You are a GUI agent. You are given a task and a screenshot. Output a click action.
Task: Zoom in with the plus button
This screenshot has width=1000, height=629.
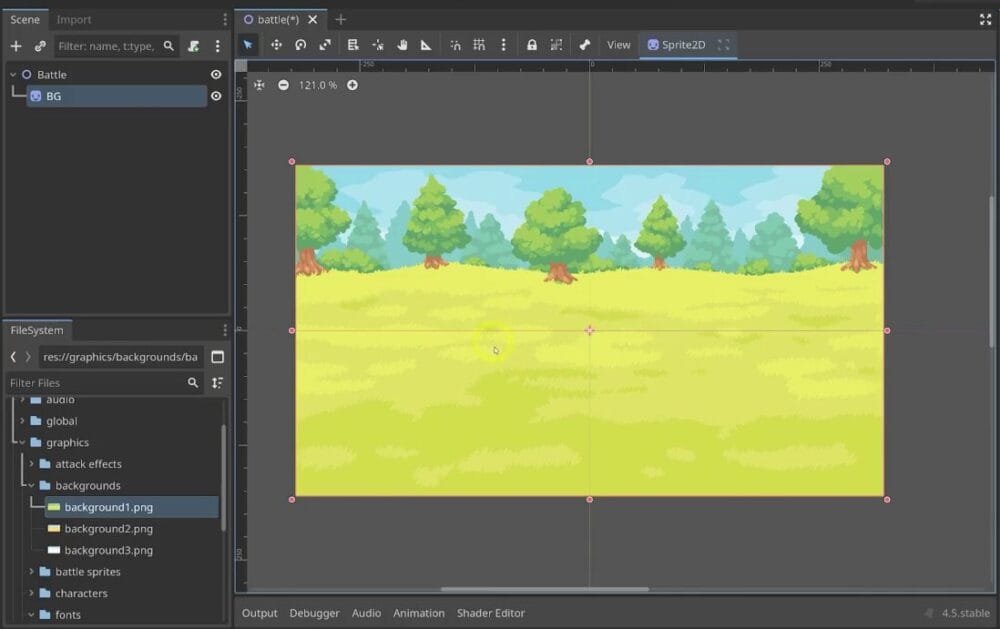pos(352,85)
